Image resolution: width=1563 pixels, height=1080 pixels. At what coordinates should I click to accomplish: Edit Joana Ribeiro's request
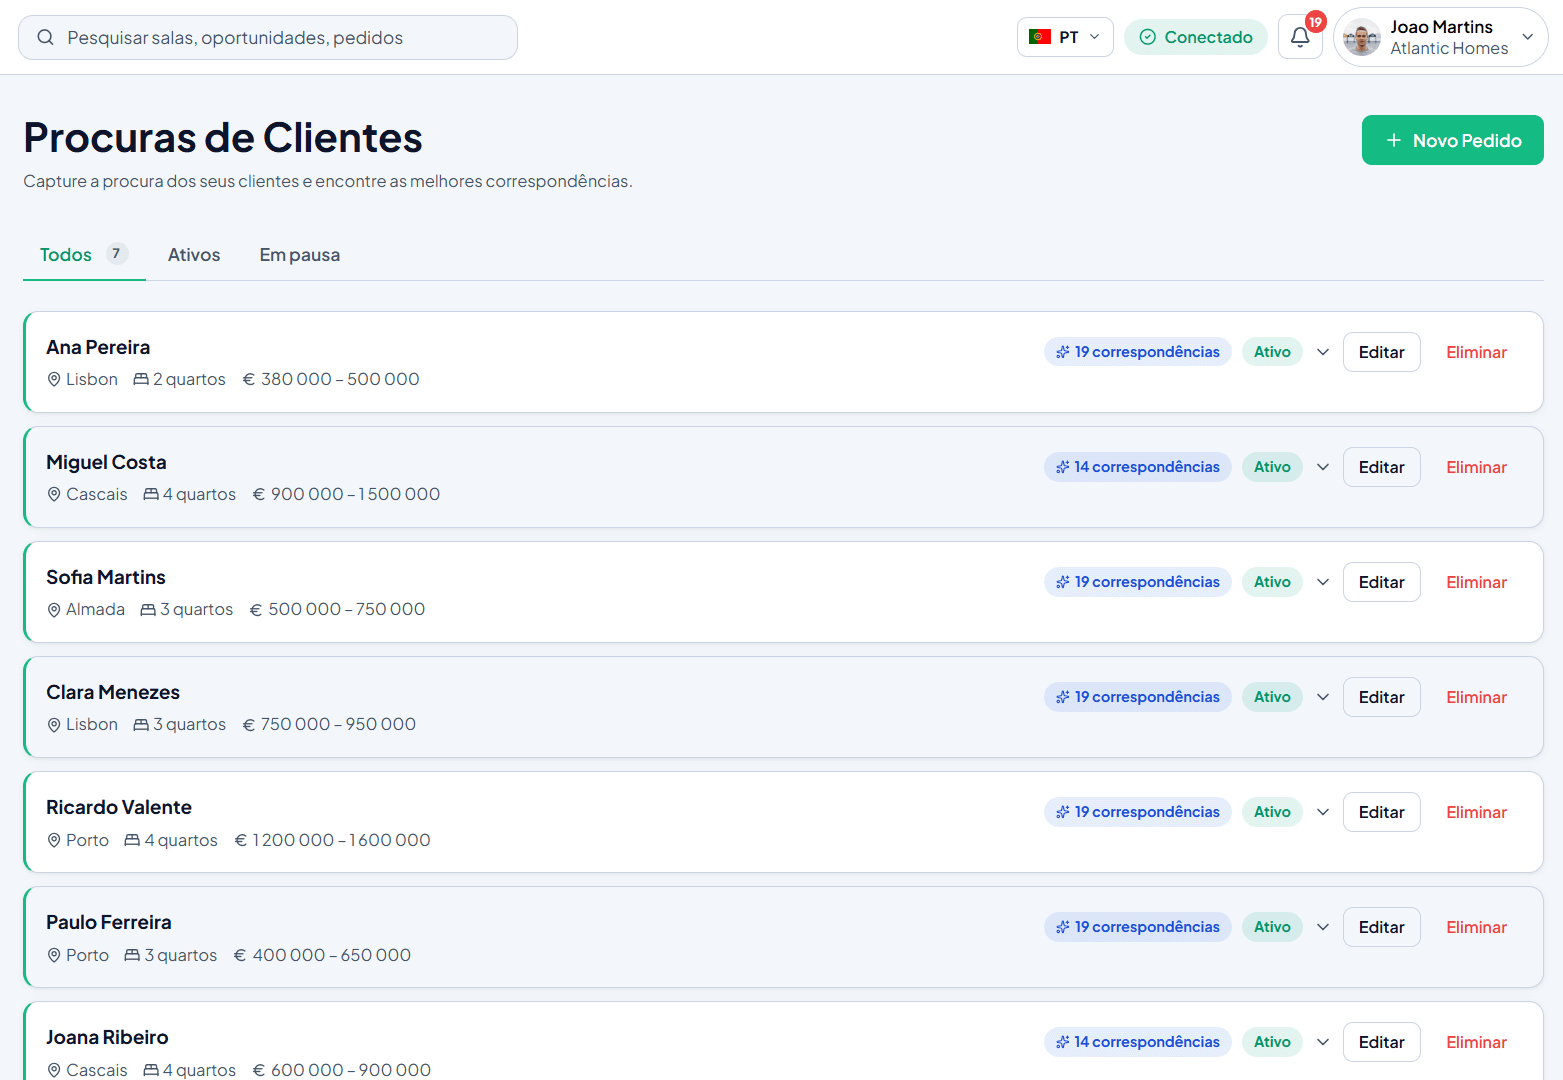1381,1042
